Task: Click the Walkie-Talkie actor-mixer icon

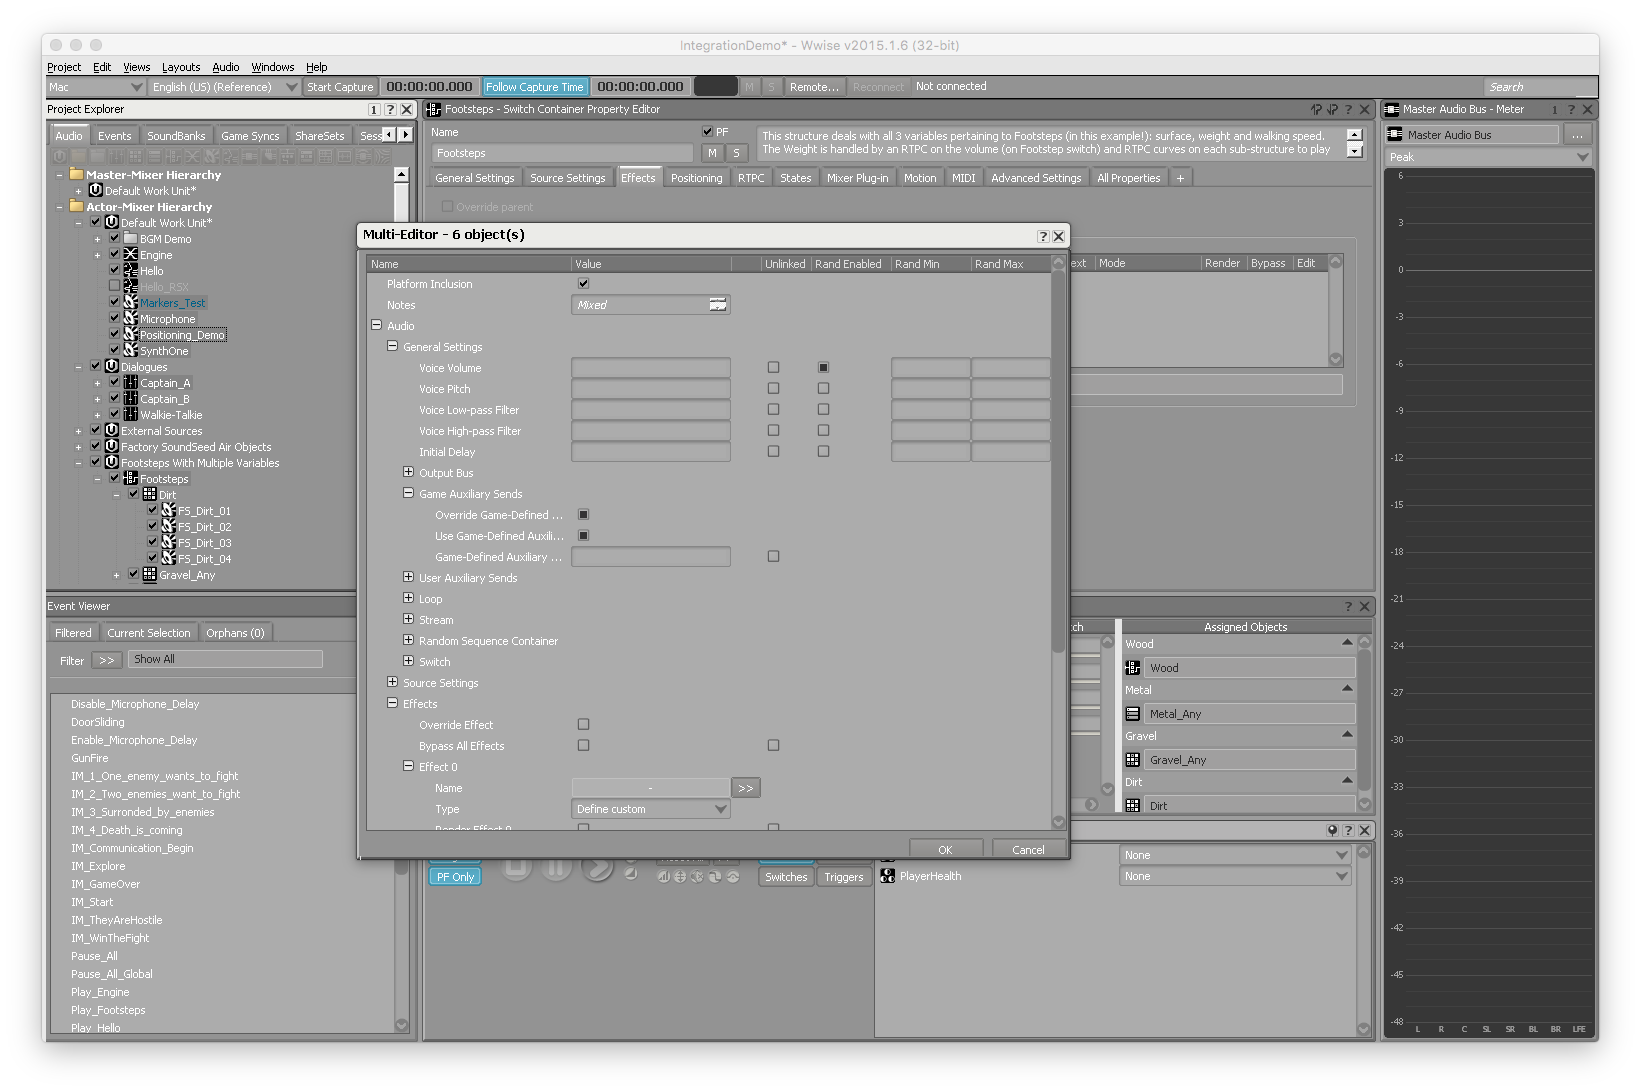Action: [x=130, y=415]
